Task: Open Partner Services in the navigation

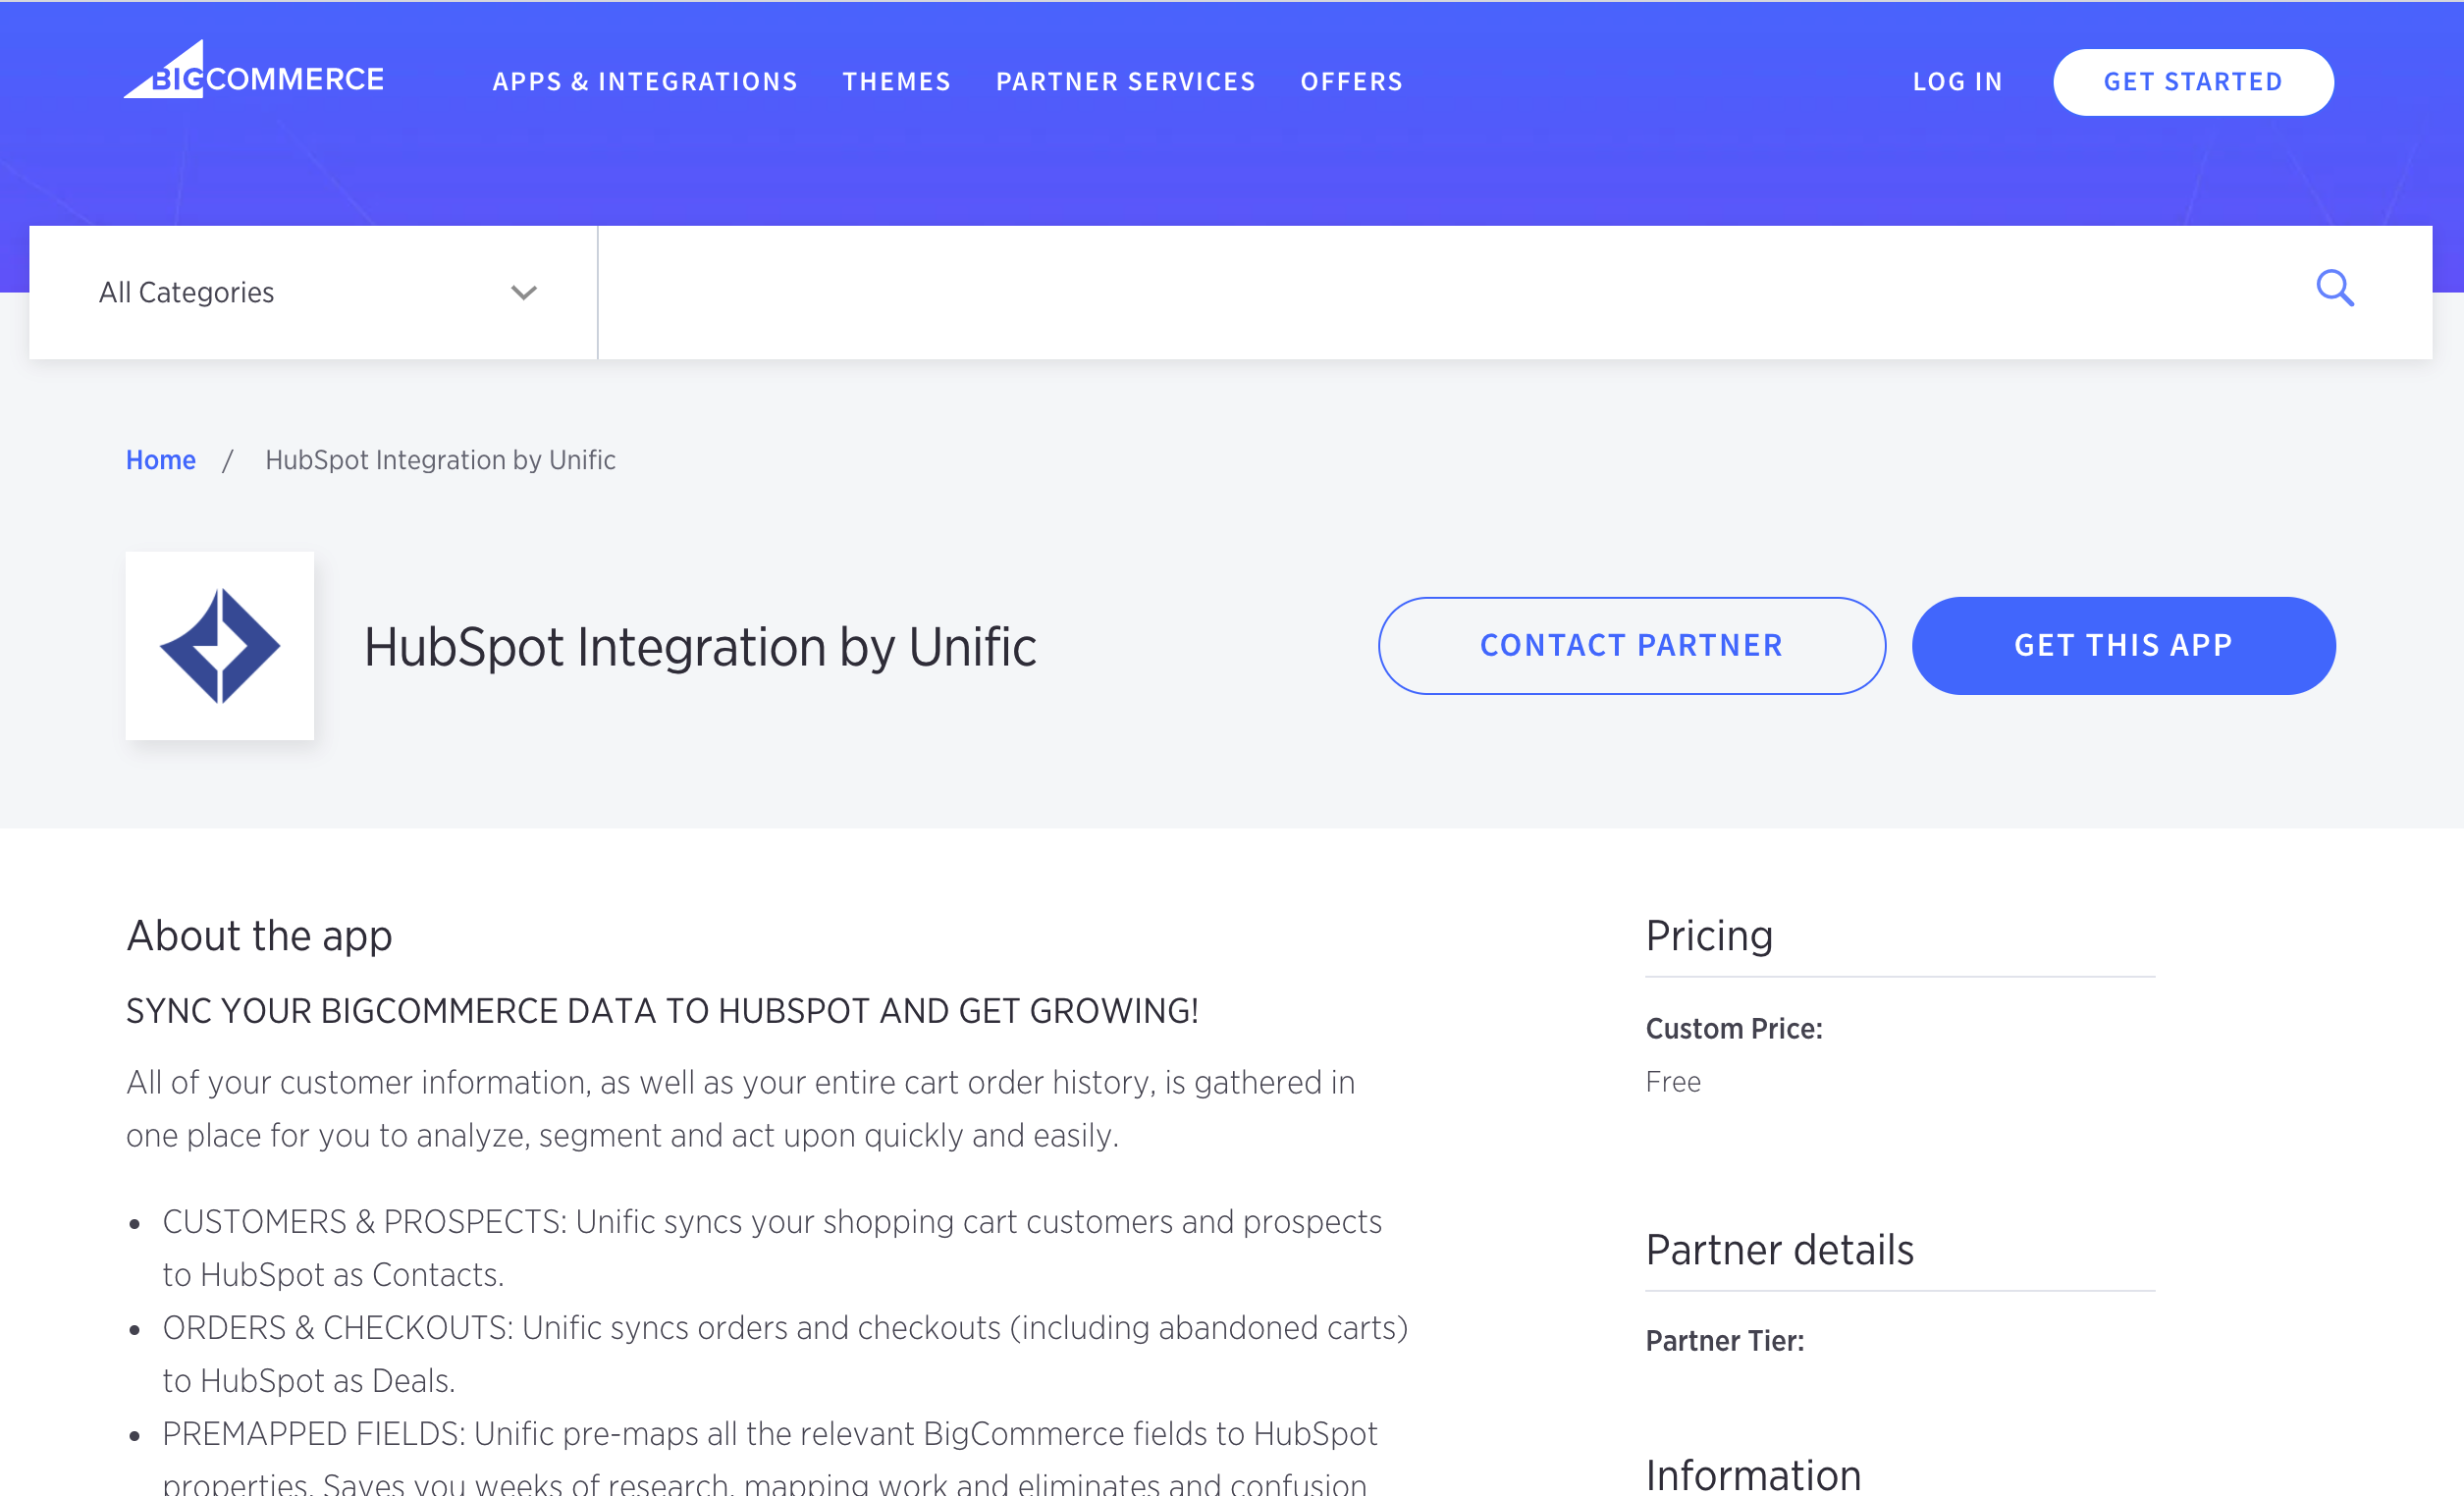Action: pyautogui.click(x=1126, y=82)
